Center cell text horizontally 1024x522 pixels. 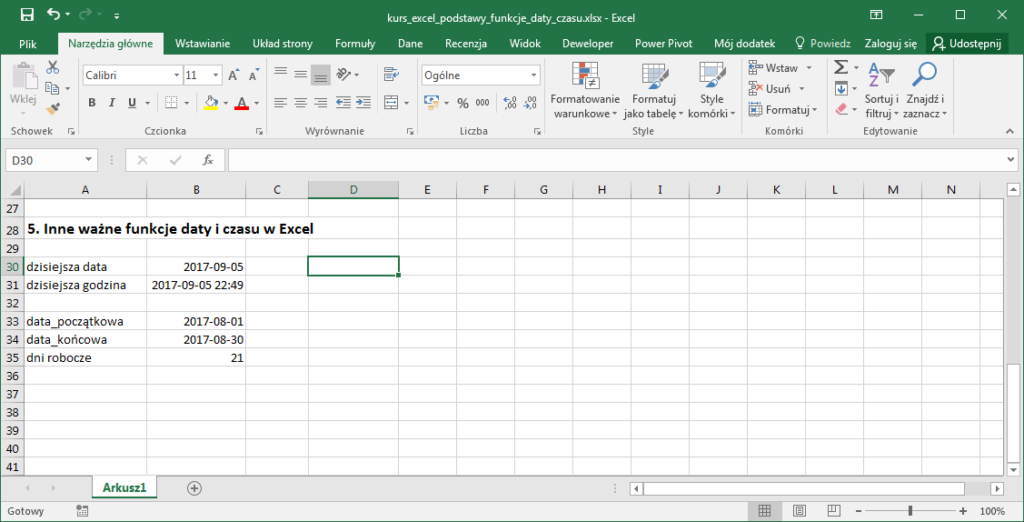tap(300, 103)
